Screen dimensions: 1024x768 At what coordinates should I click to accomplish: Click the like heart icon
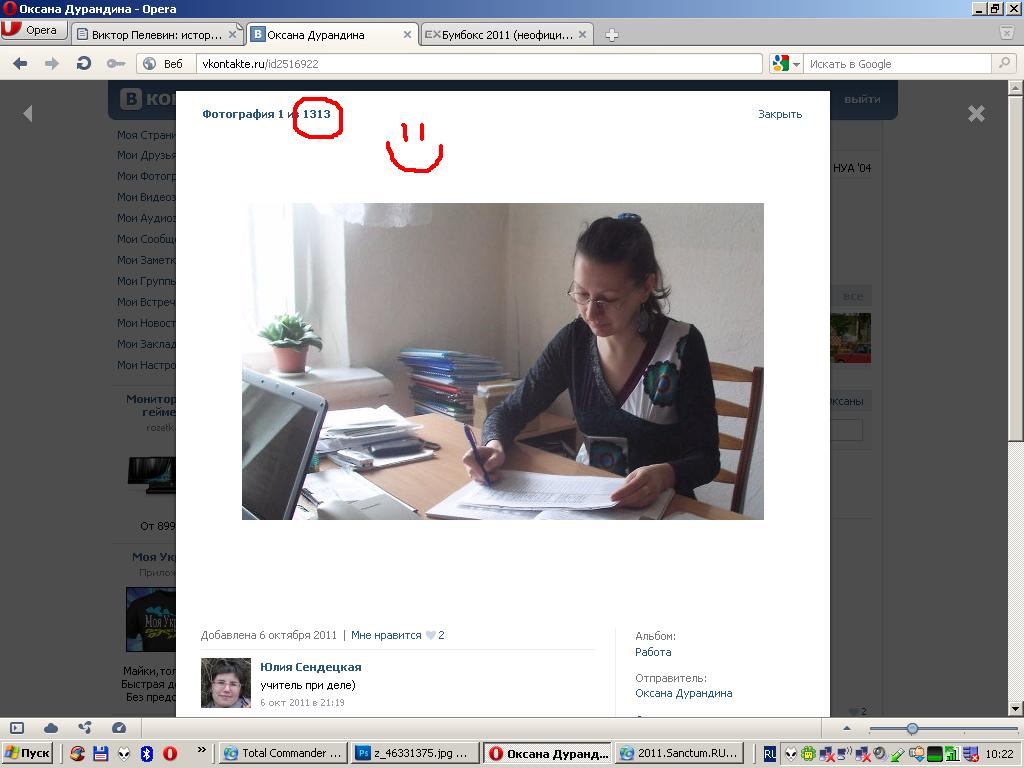pos(430,635)
